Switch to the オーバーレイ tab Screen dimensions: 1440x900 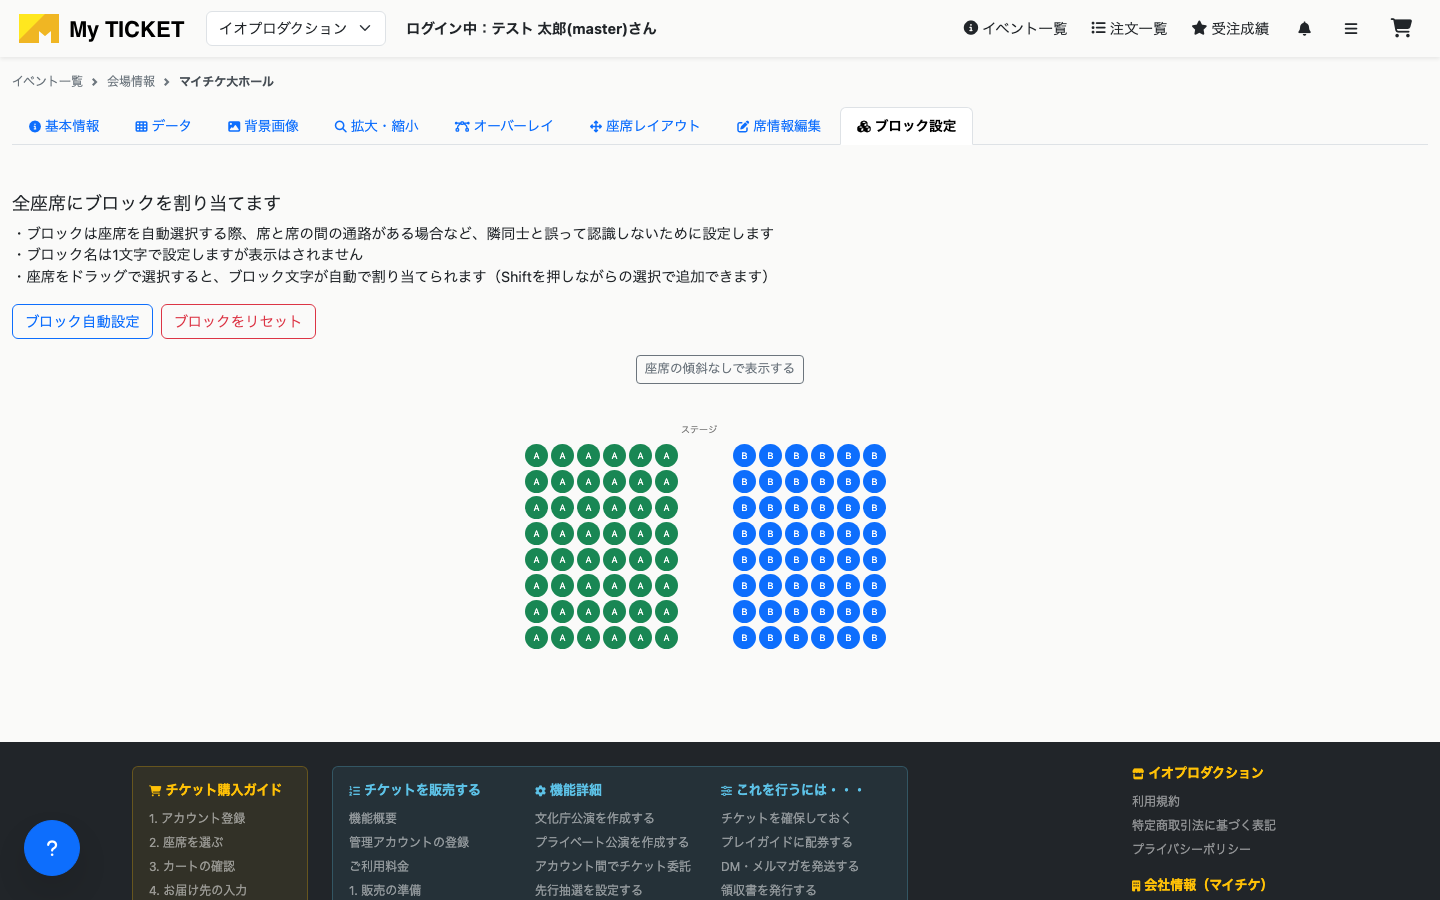point(504,126)
